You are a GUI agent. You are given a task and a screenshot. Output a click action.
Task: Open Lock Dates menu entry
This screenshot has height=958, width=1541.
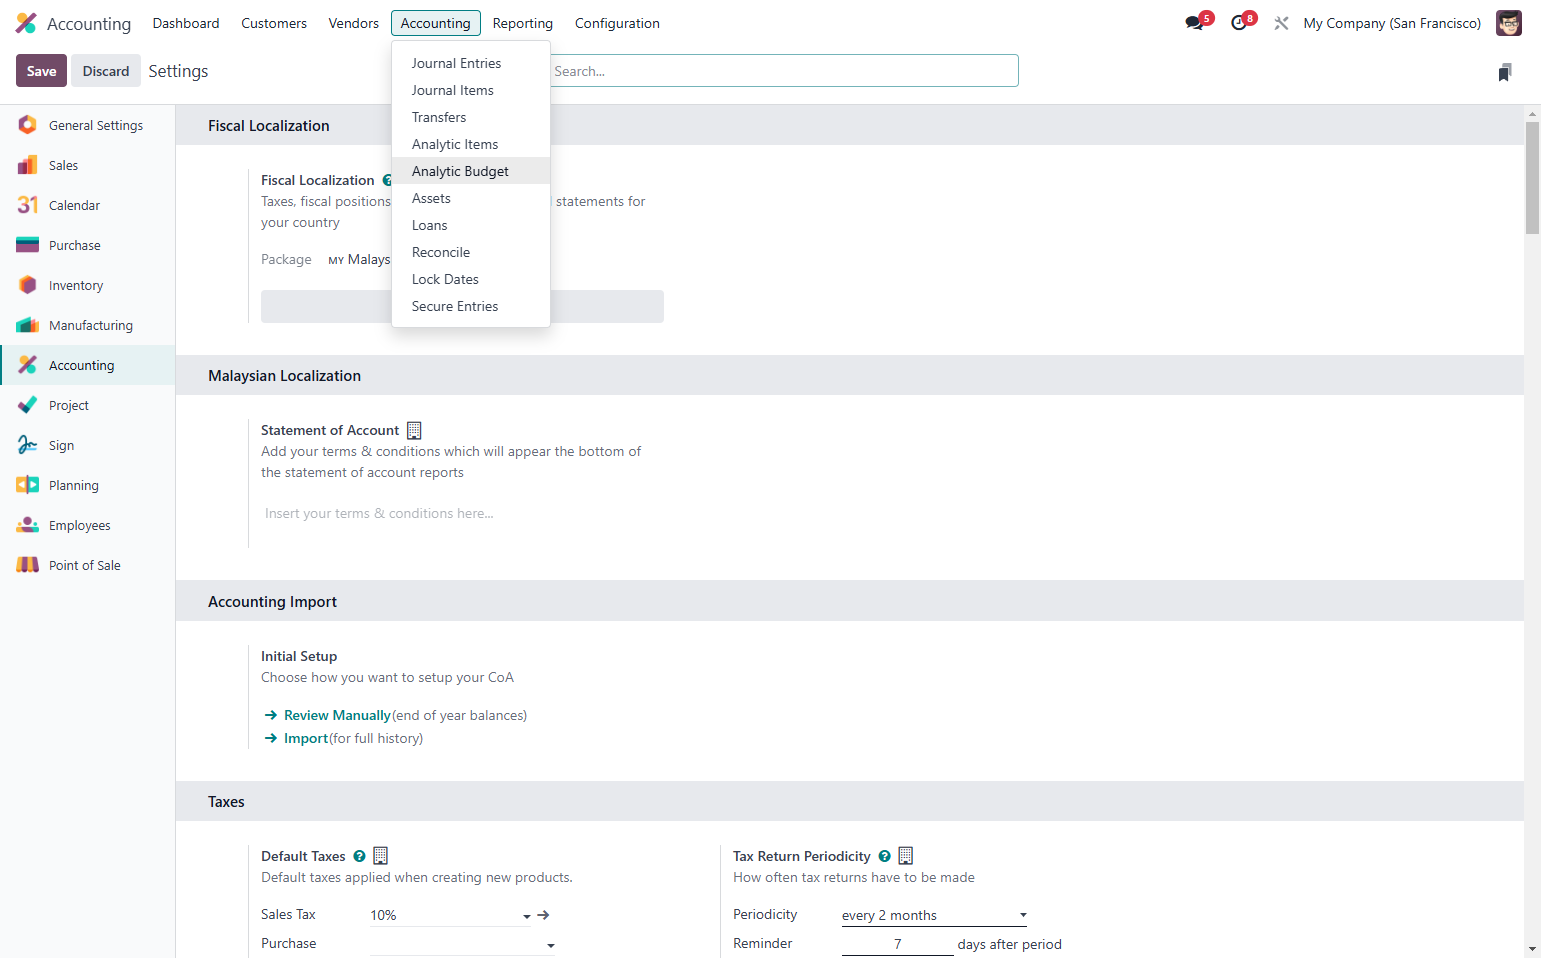pyautogui.click(x=471, y=279)
